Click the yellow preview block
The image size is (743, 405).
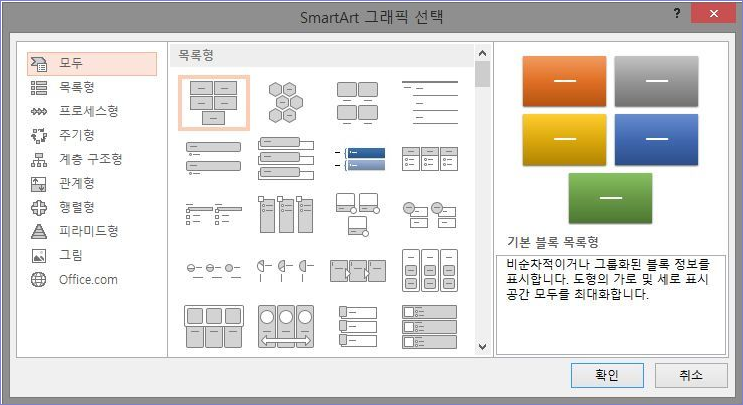pyautogui.click(x=564, y=139)
